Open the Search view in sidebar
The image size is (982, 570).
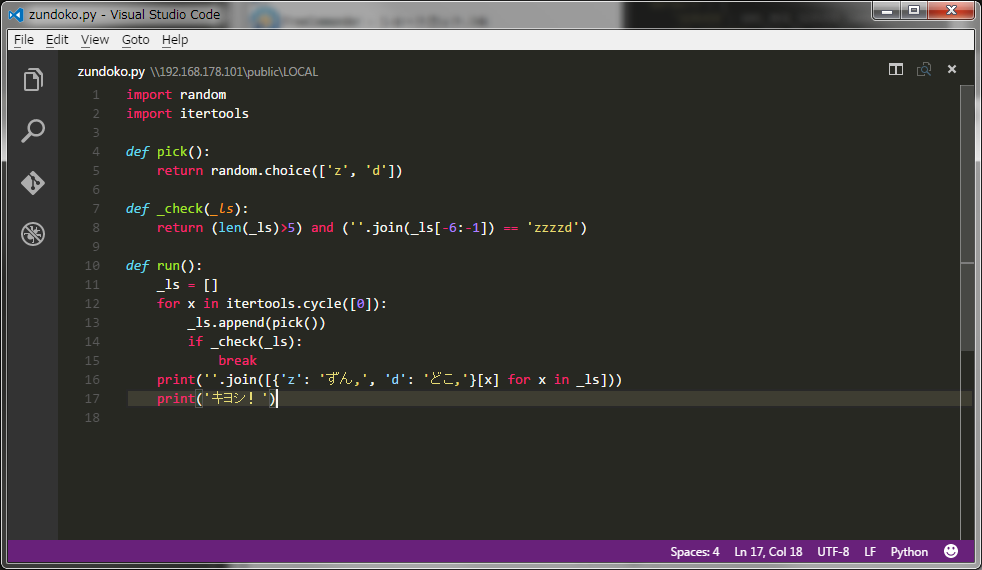(33, 131)
